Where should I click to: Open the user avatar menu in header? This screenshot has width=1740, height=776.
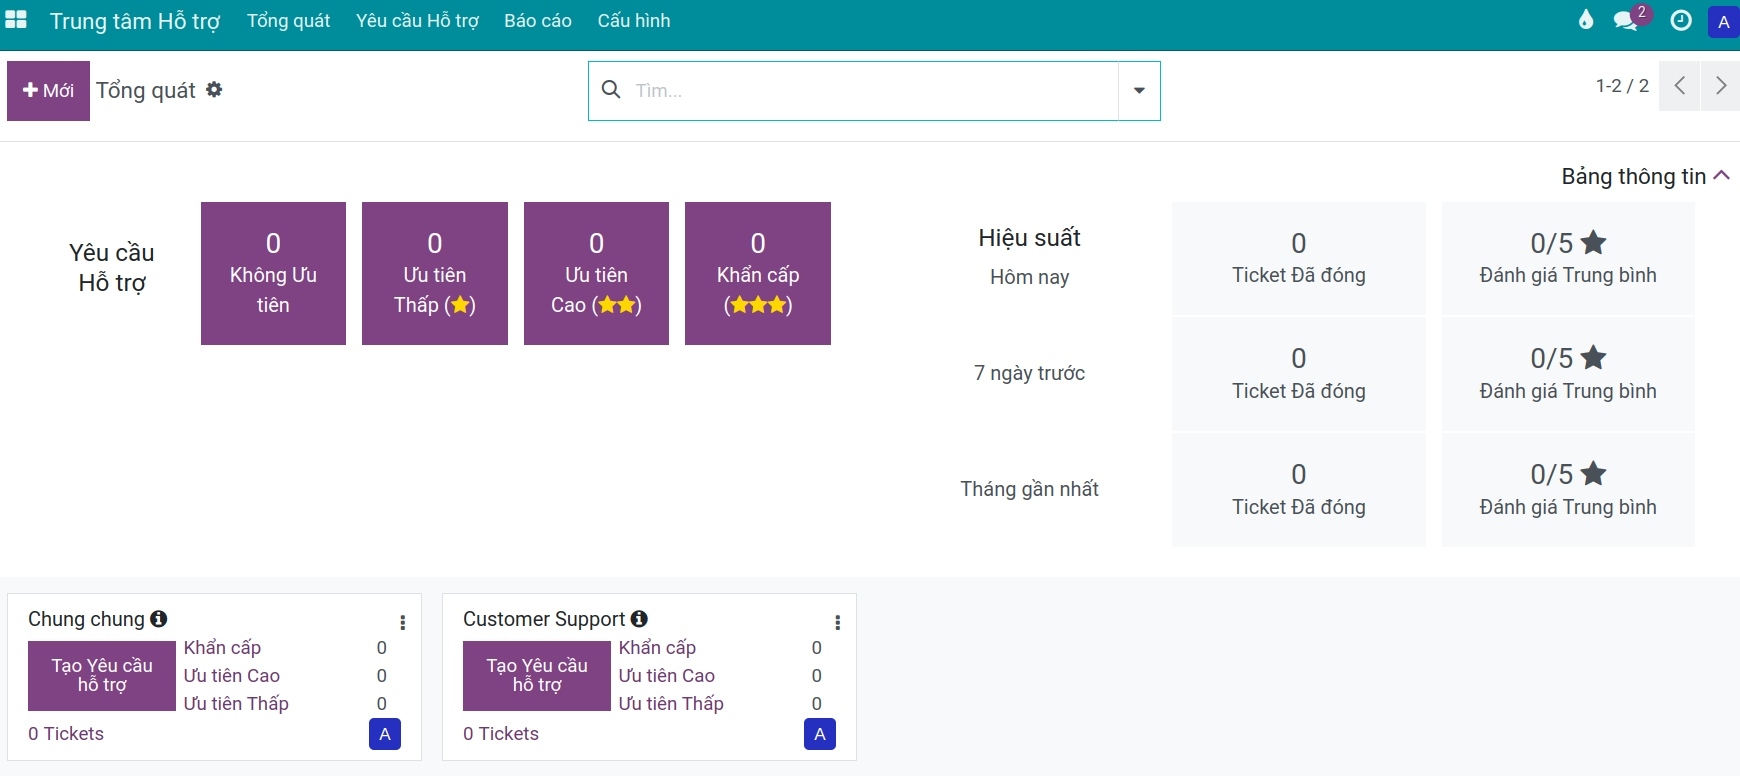click(x=1723, y=22)
